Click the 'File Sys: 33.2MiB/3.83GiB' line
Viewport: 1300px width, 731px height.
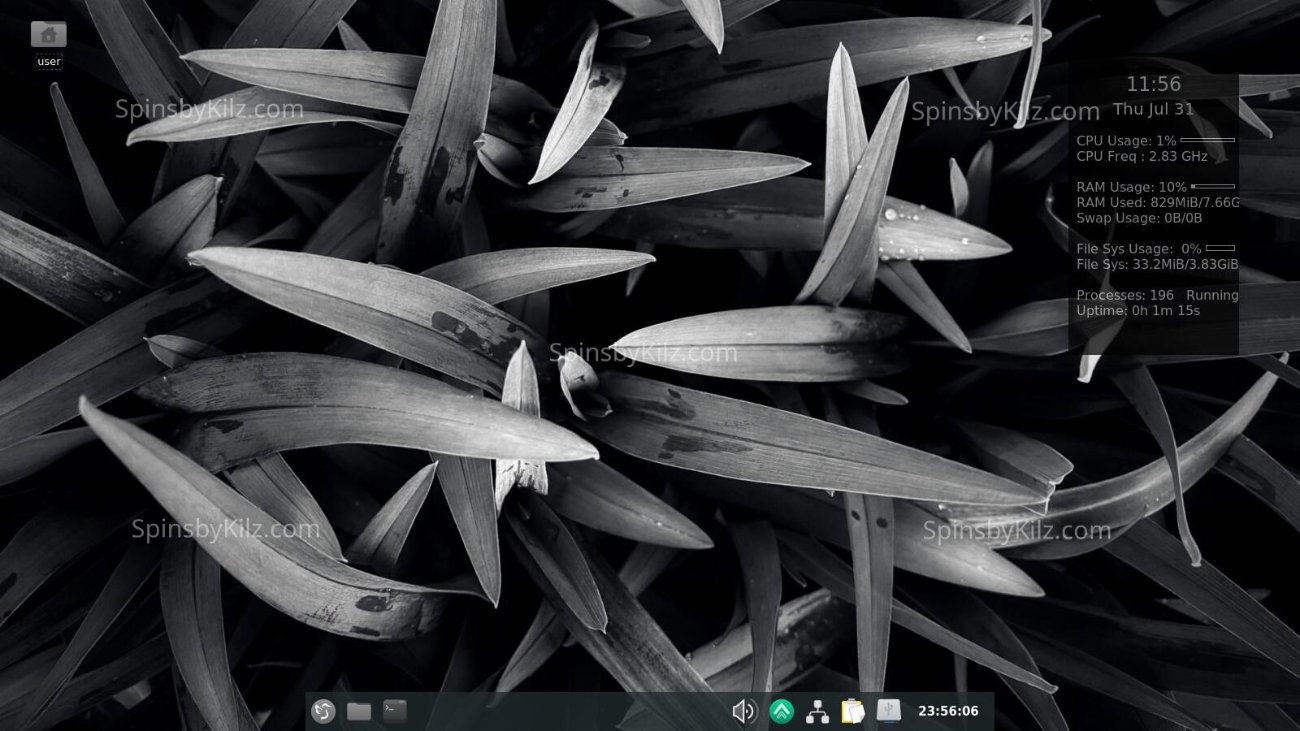[1158, 264]
